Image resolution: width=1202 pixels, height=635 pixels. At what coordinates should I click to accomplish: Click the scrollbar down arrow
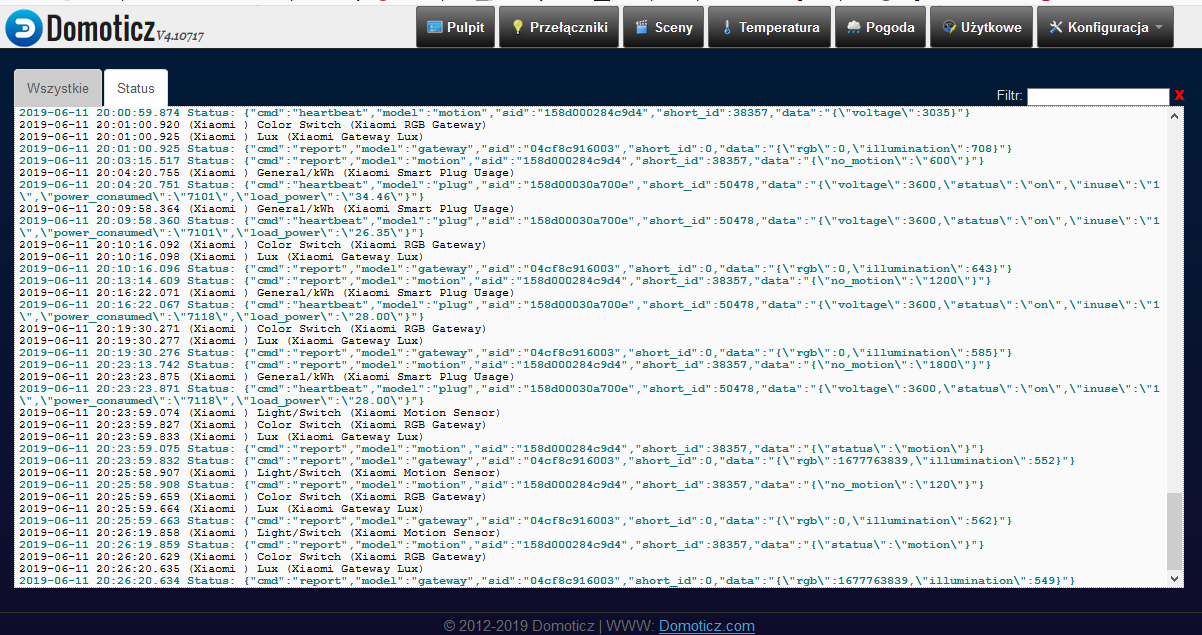(x=1174, y=578)
